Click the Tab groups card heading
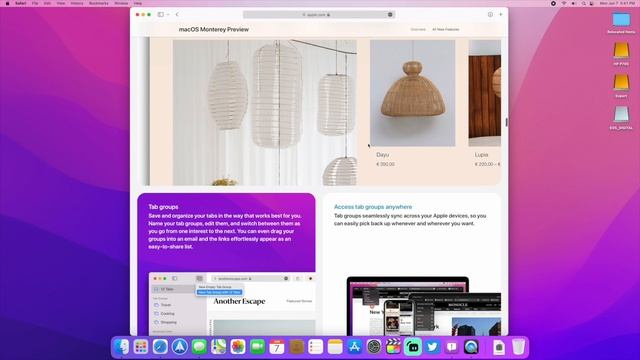This screenshot has height=360, width=640. 163,207
